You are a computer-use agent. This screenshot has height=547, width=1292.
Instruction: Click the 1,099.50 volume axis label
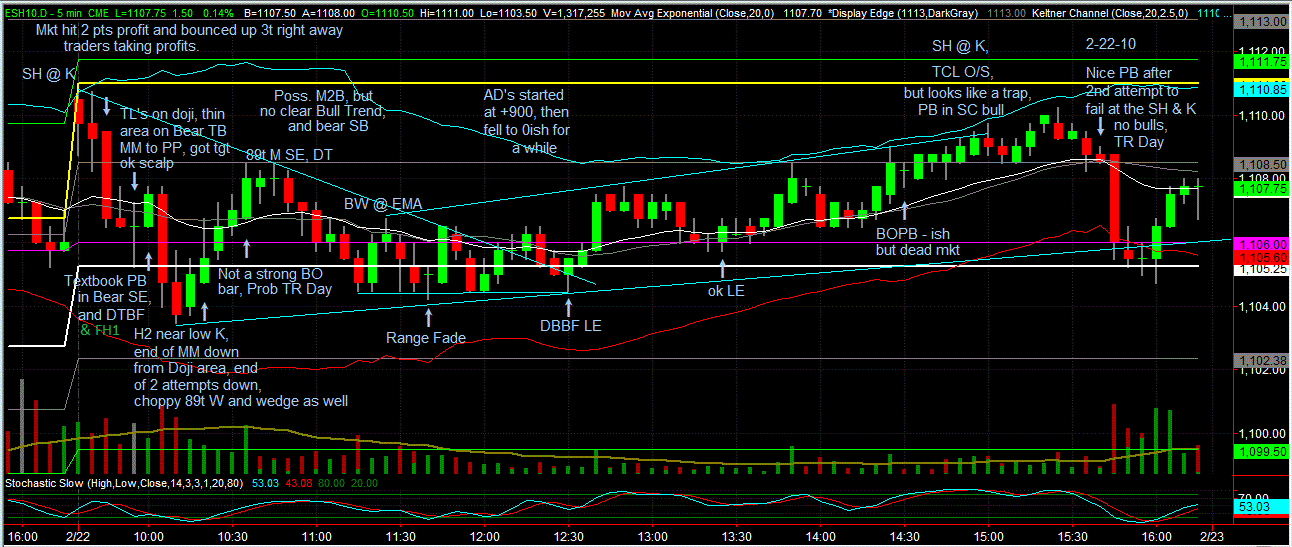coord(1259,452)
